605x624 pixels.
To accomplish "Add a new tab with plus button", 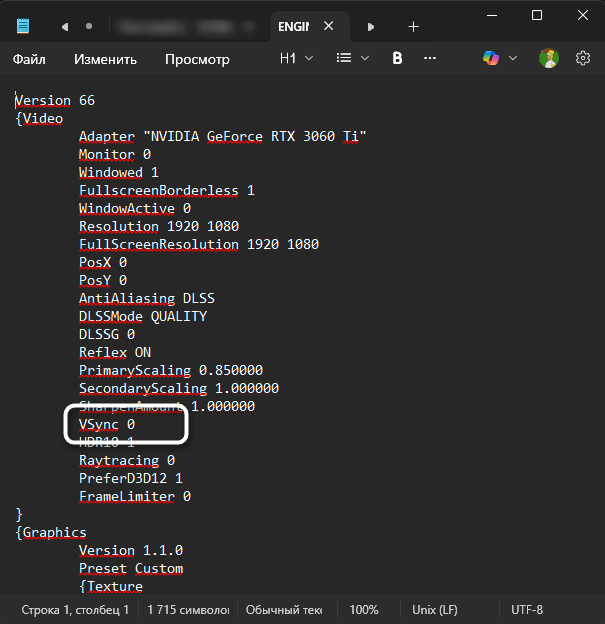I will pos(413,26).
